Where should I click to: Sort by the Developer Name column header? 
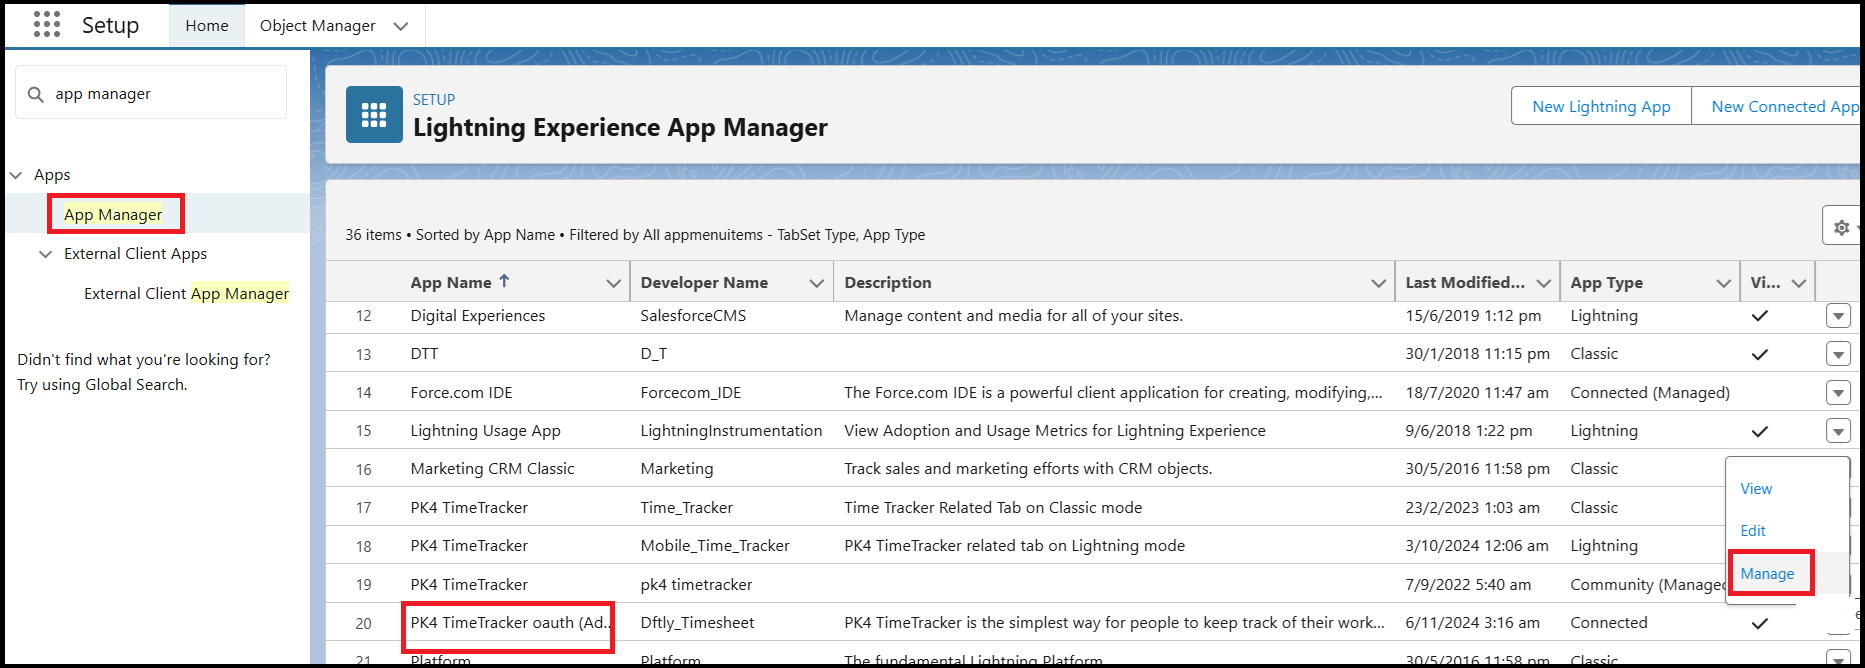click(x=704, y=283)
